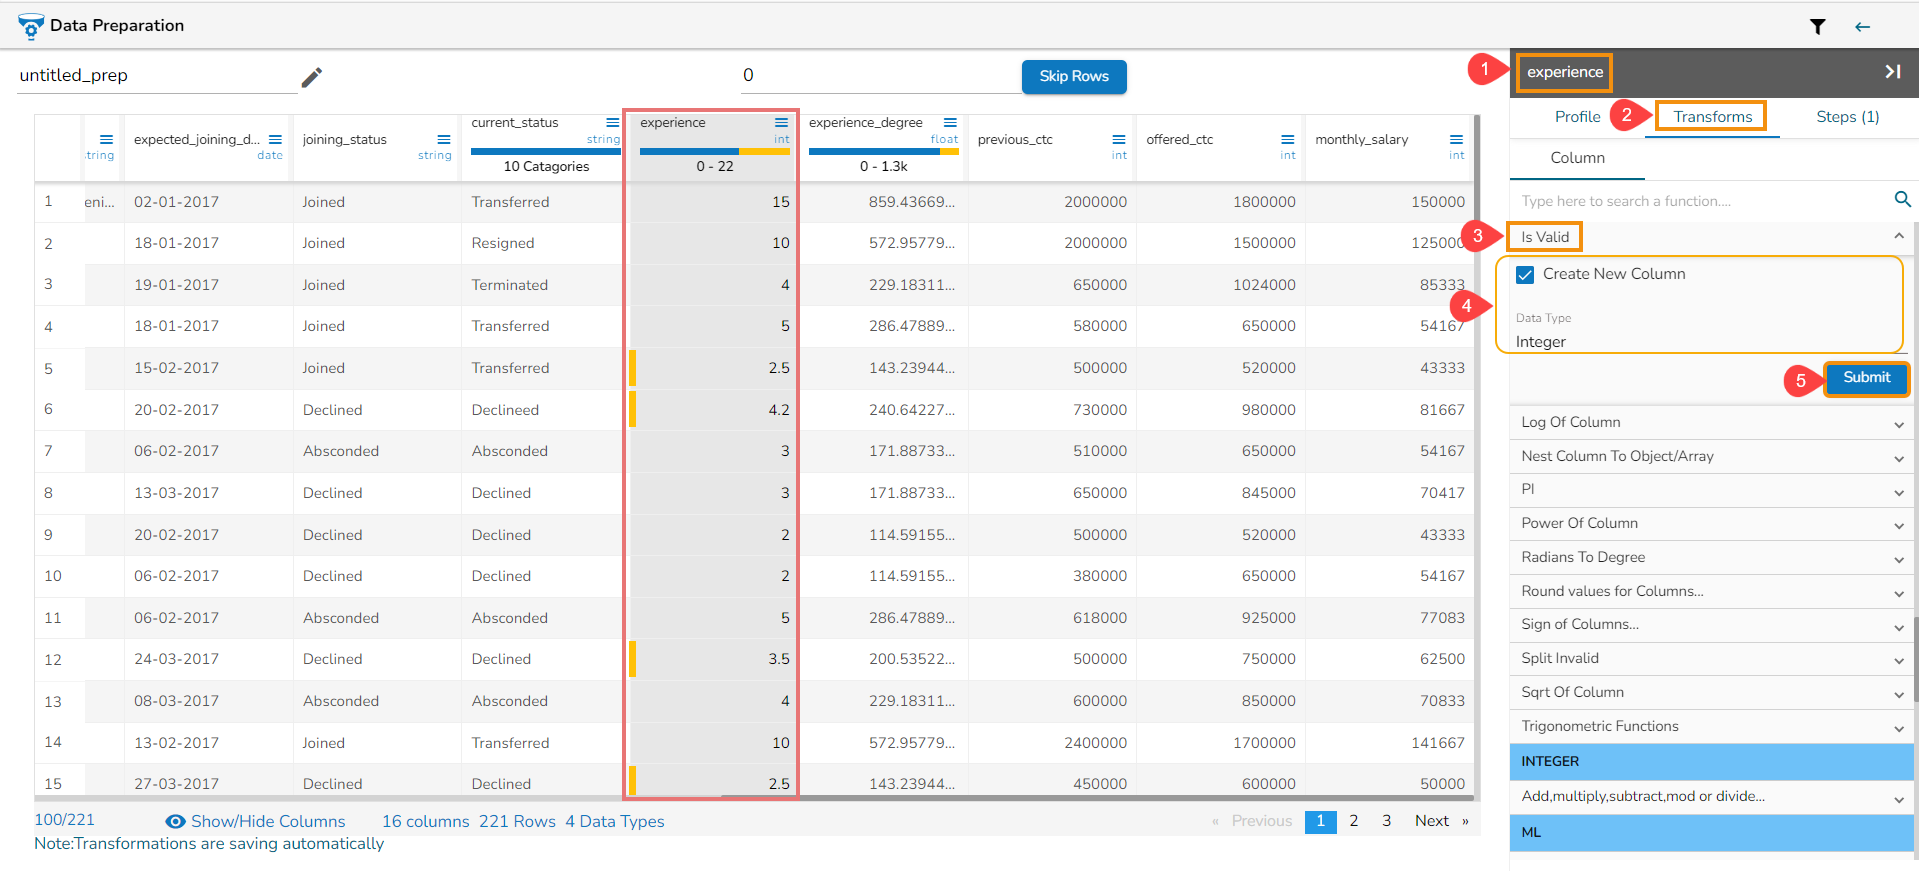Open the offered_ctc column menu icon
This screenshot has height=871, width=1919.
[x=1287, y=140]
